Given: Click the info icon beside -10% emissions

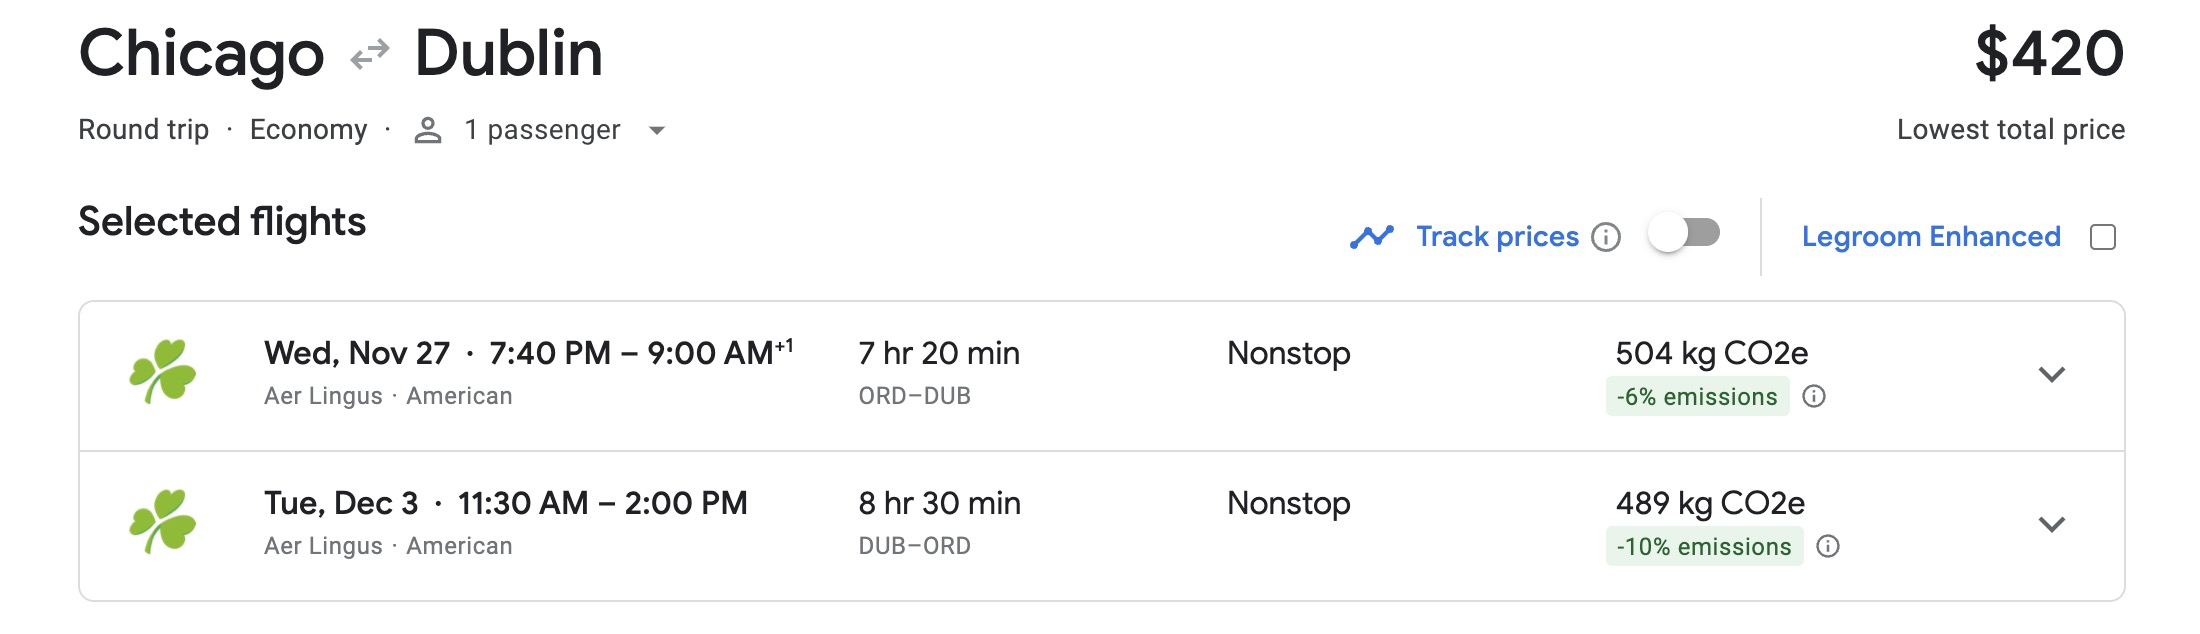Looking at the screenshot, I should pos(1829,547).
